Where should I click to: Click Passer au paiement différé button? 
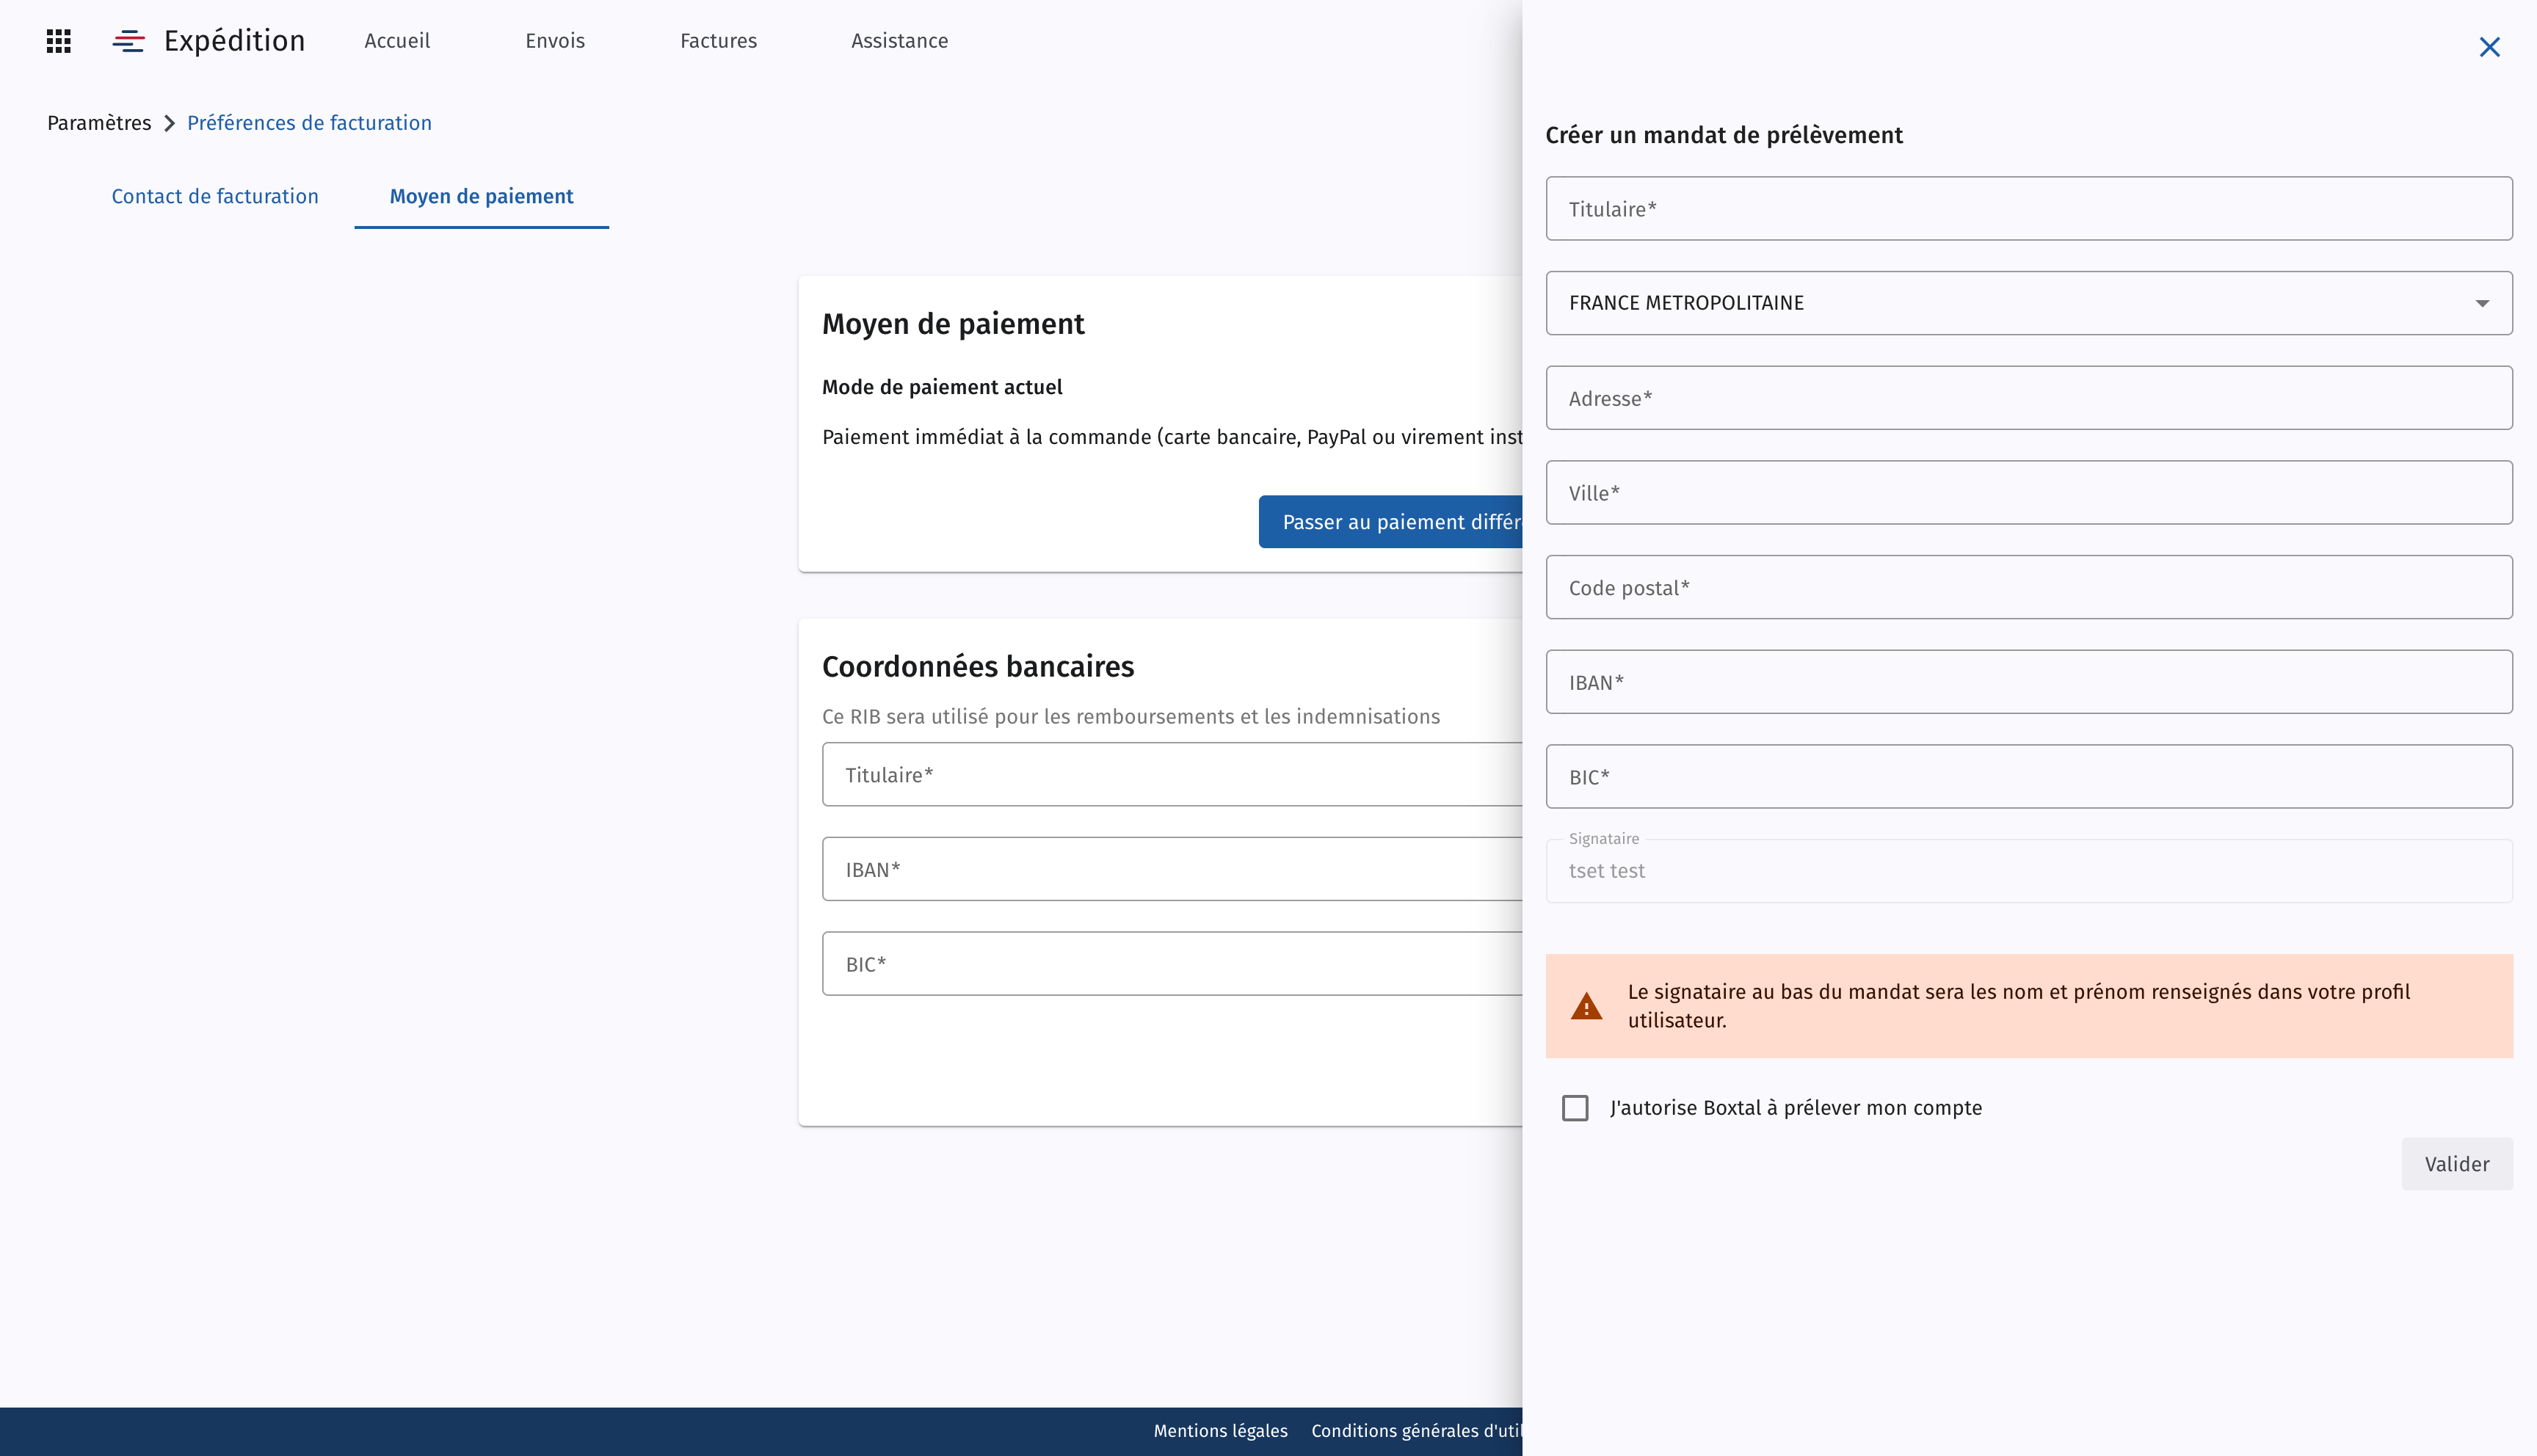[x=1391, y=522]
